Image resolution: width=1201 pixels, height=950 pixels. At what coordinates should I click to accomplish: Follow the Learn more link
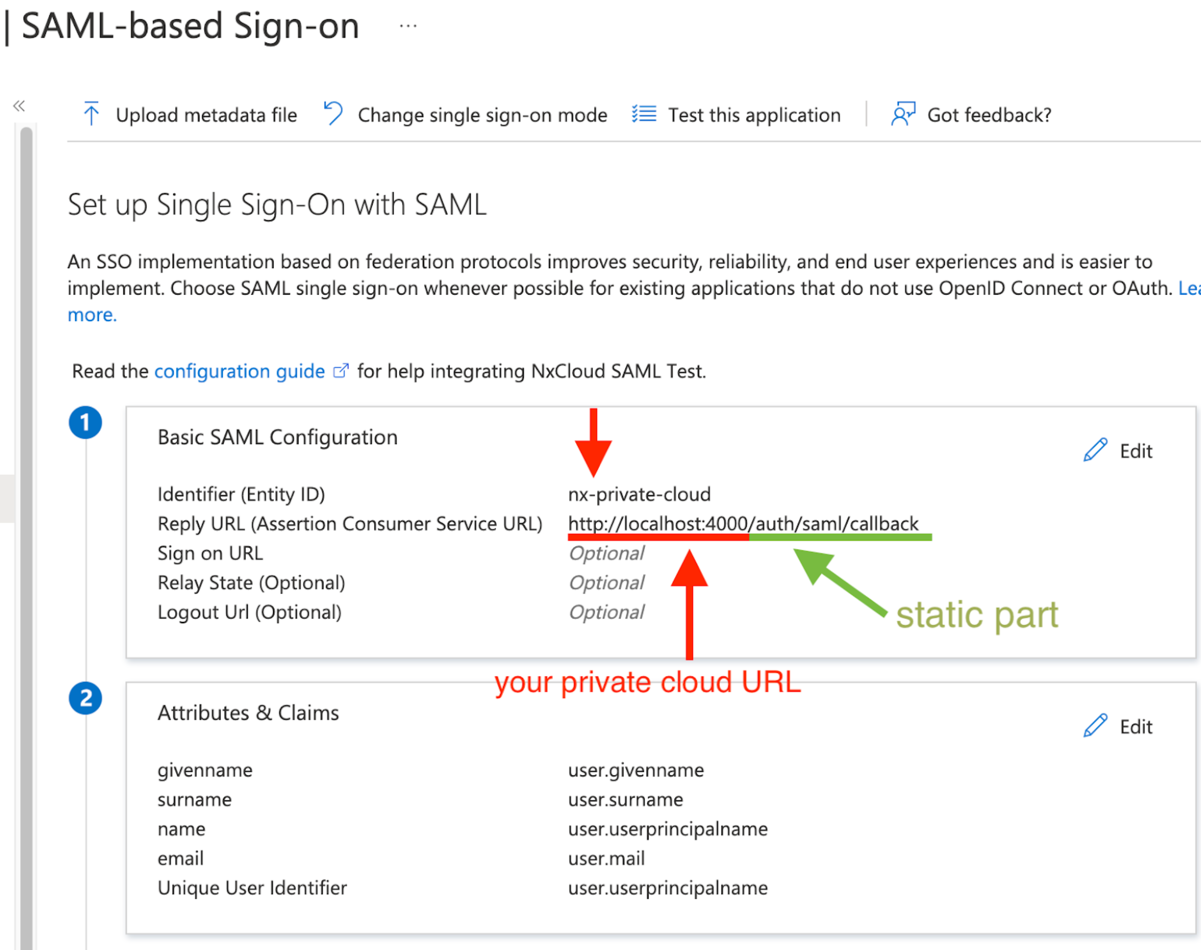click(x=92, y=314)
